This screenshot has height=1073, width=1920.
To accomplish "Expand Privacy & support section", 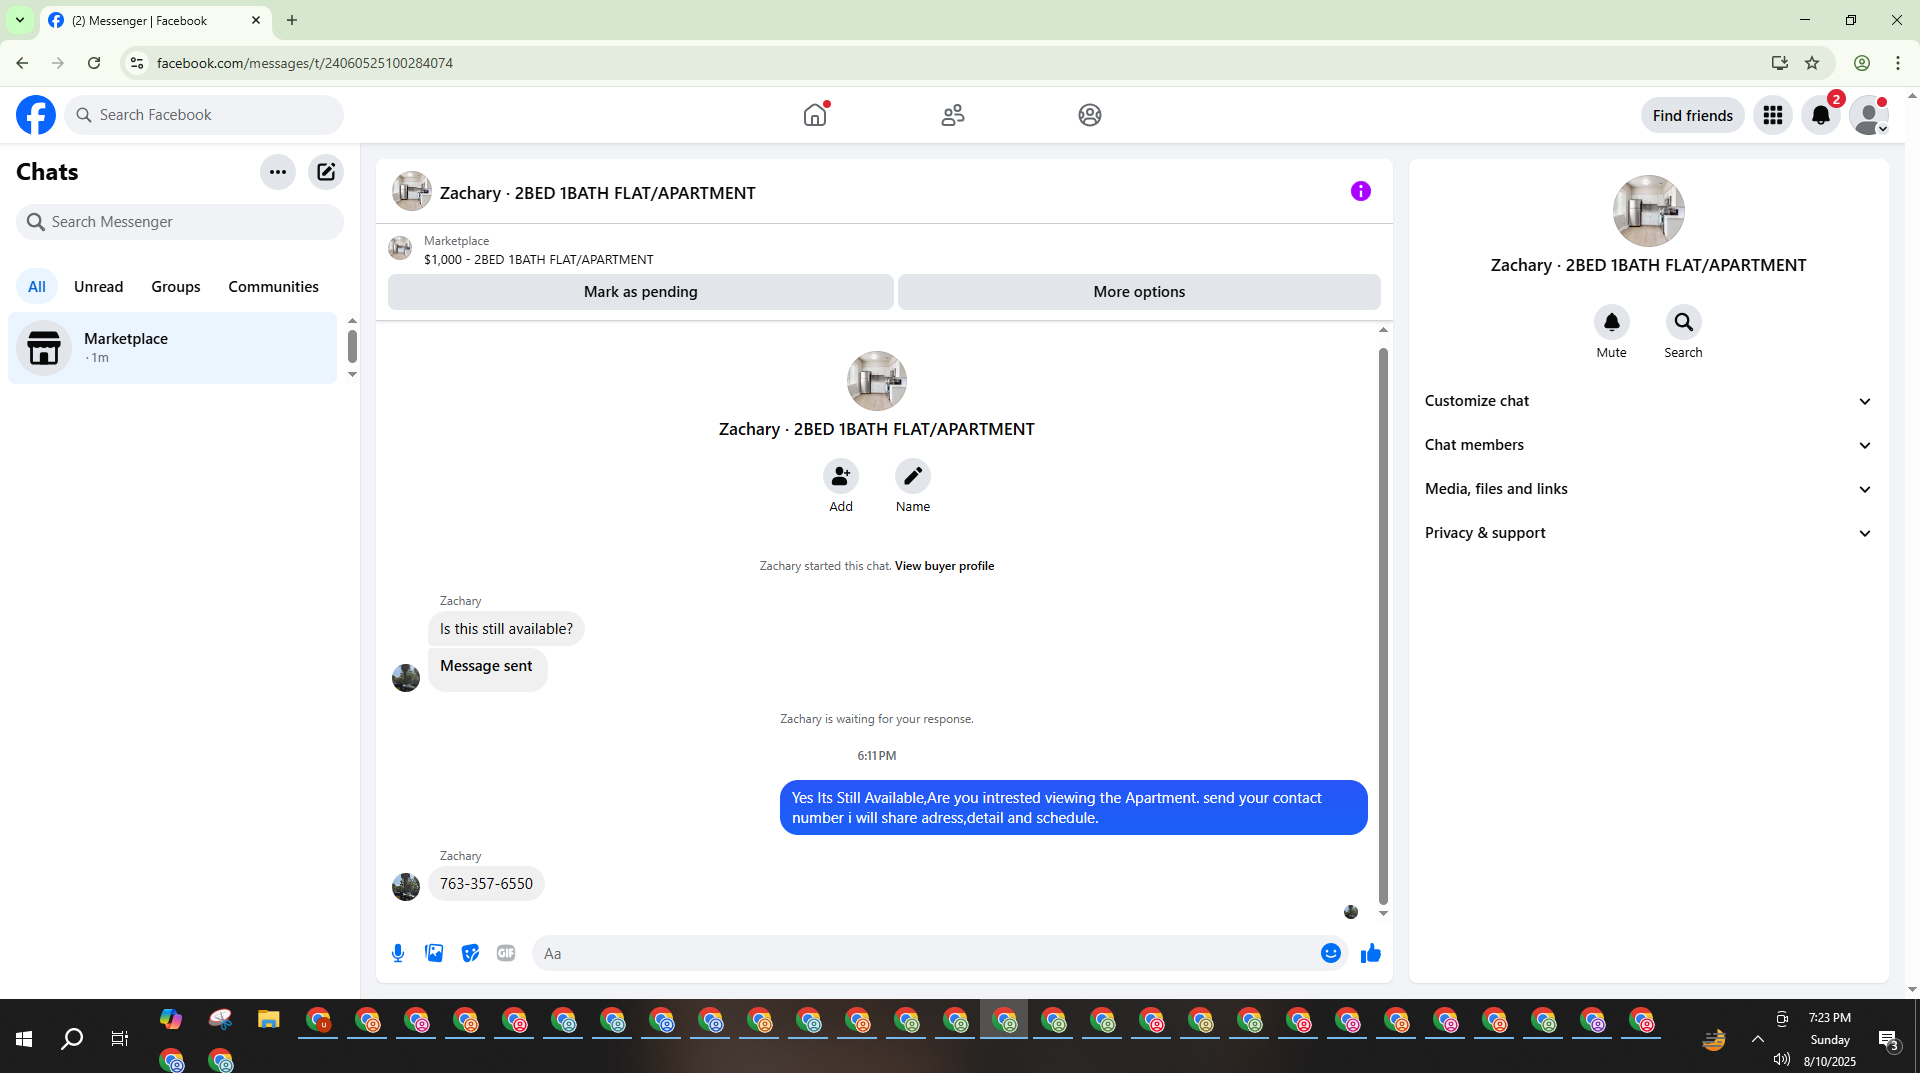I will [1649, 533].
